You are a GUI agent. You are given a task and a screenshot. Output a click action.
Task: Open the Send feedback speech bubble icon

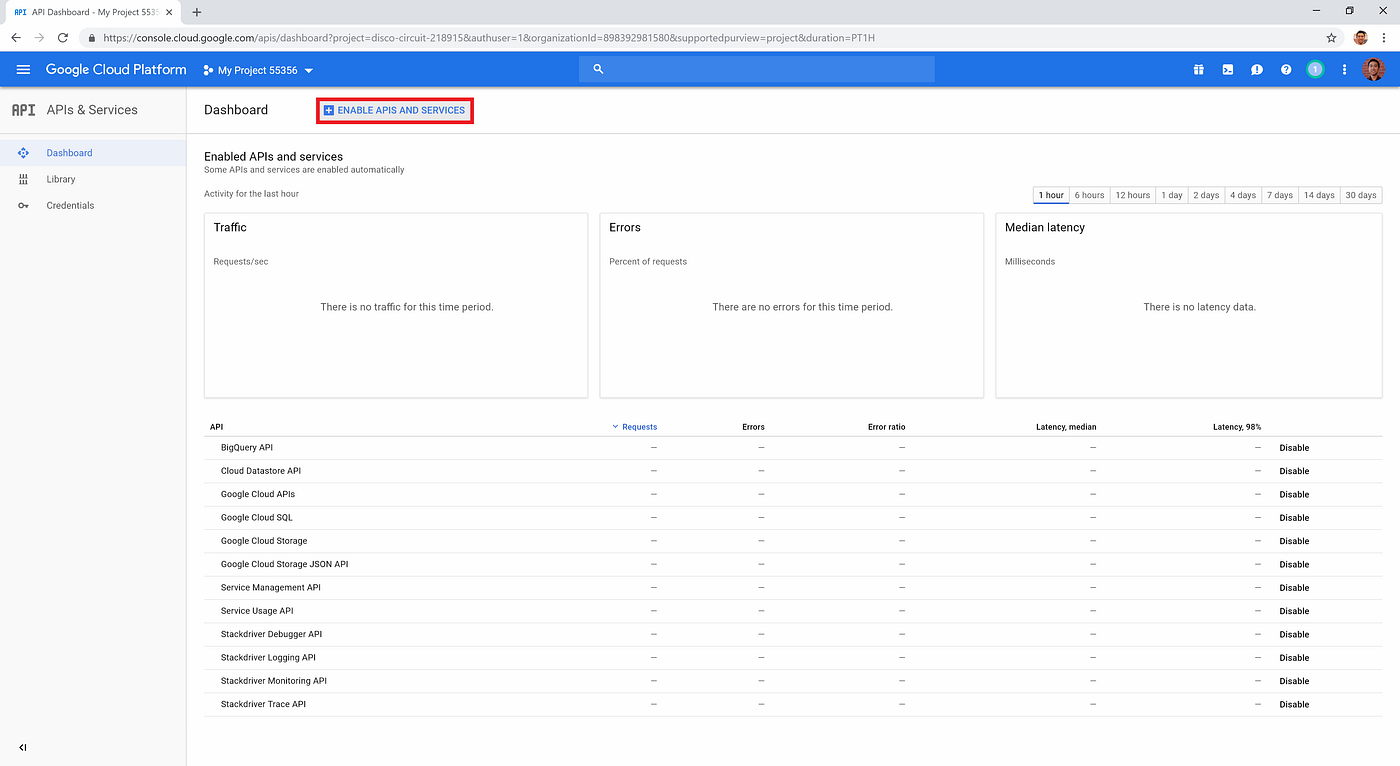coord(1257,69)
